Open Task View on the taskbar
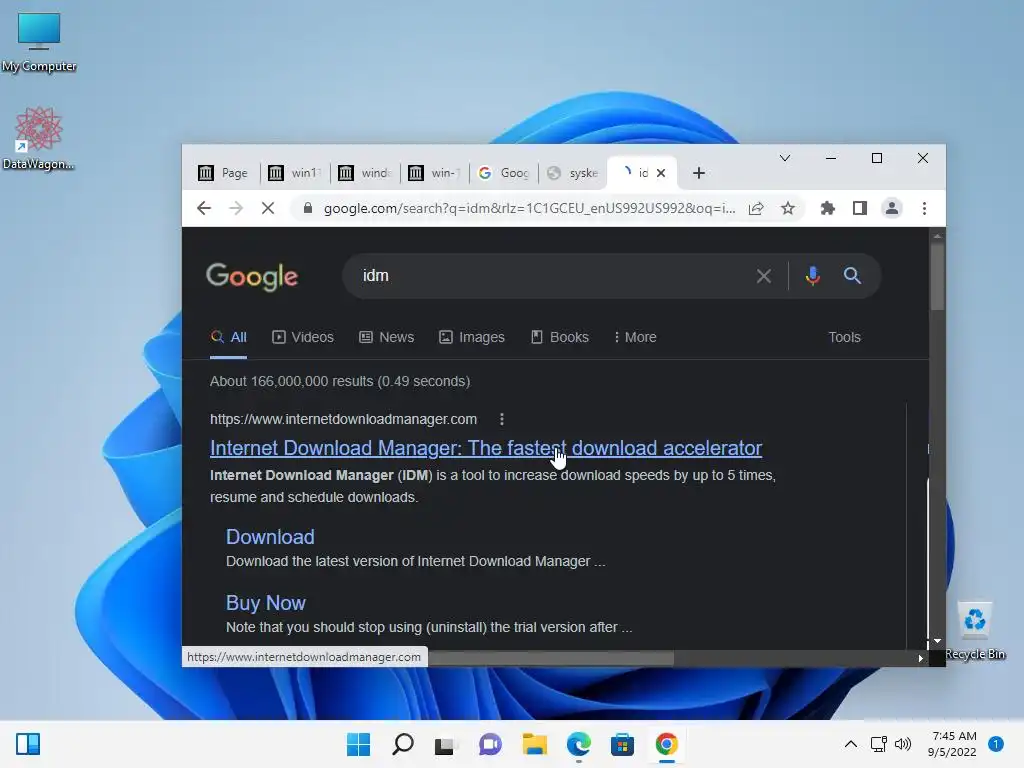 (445, 744)
